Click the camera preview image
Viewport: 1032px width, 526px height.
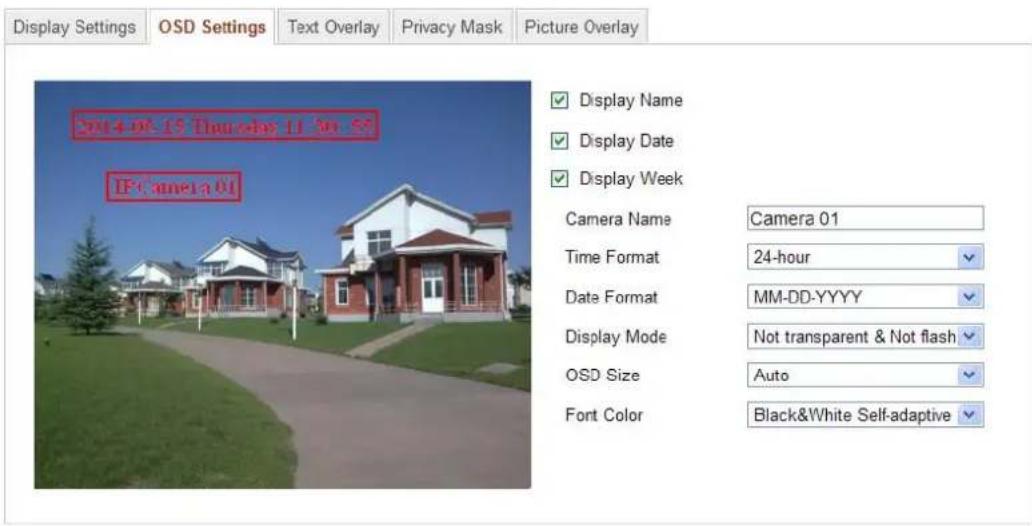pyautogui.click(x=282, y=284)
